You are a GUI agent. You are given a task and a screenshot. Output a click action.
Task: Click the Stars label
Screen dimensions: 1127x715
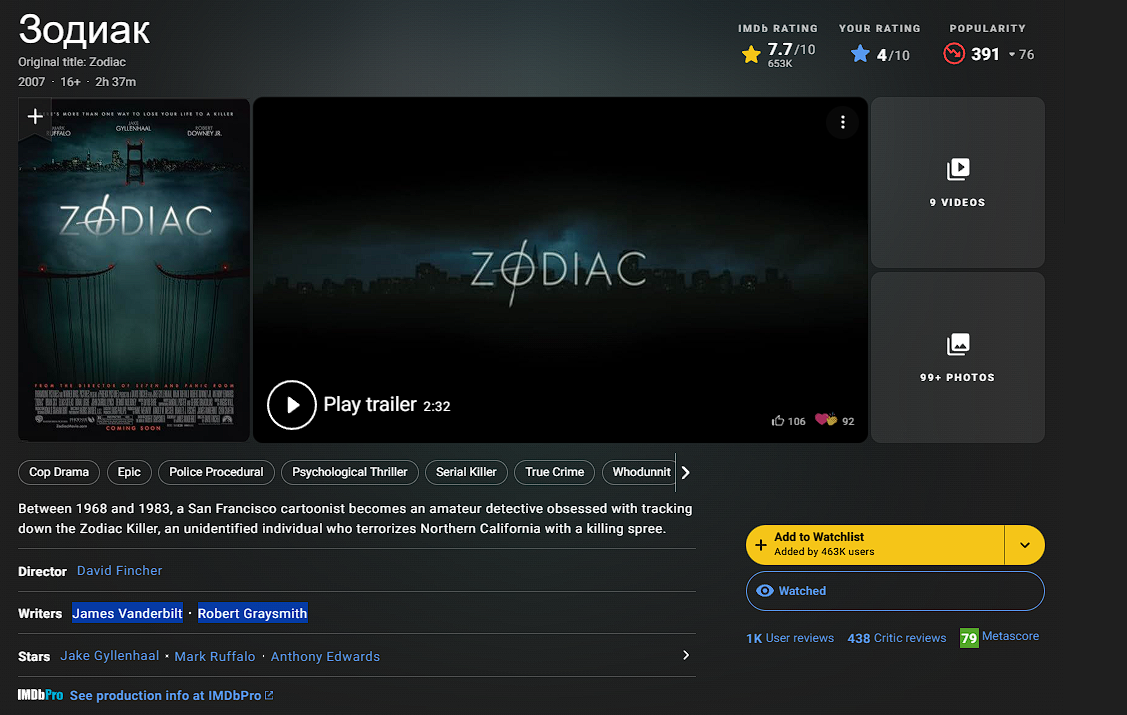click(x=34, y=657)
